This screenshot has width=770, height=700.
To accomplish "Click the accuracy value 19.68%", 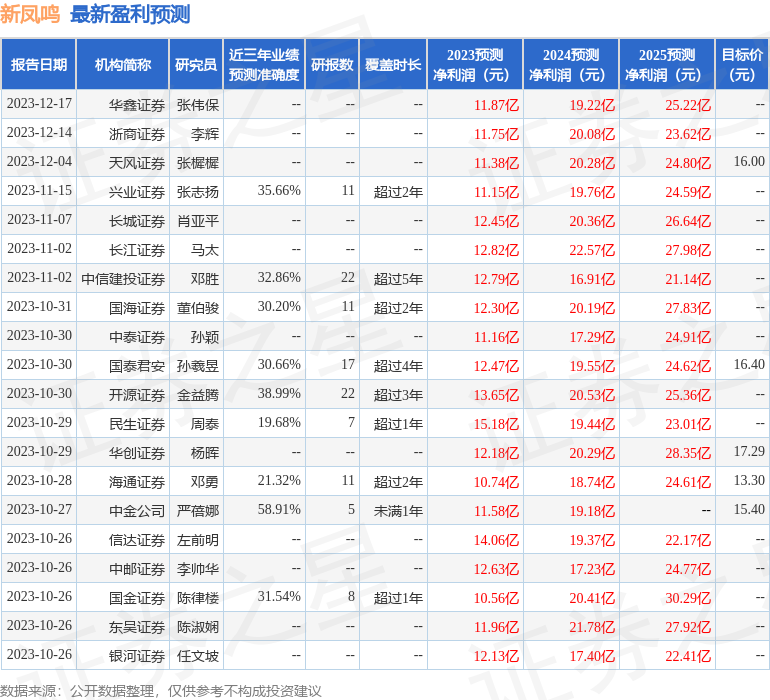I will tap(279, 422).
